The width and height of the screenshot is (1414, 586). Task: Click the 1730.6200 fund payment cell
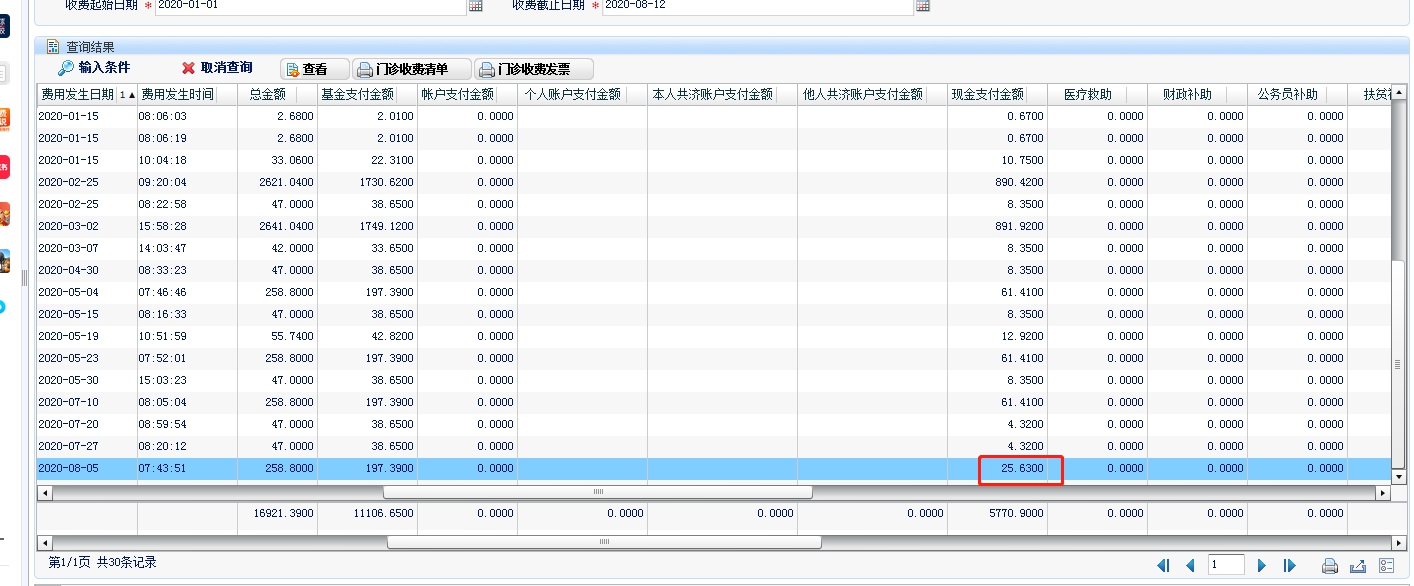[x=367, y=182]
